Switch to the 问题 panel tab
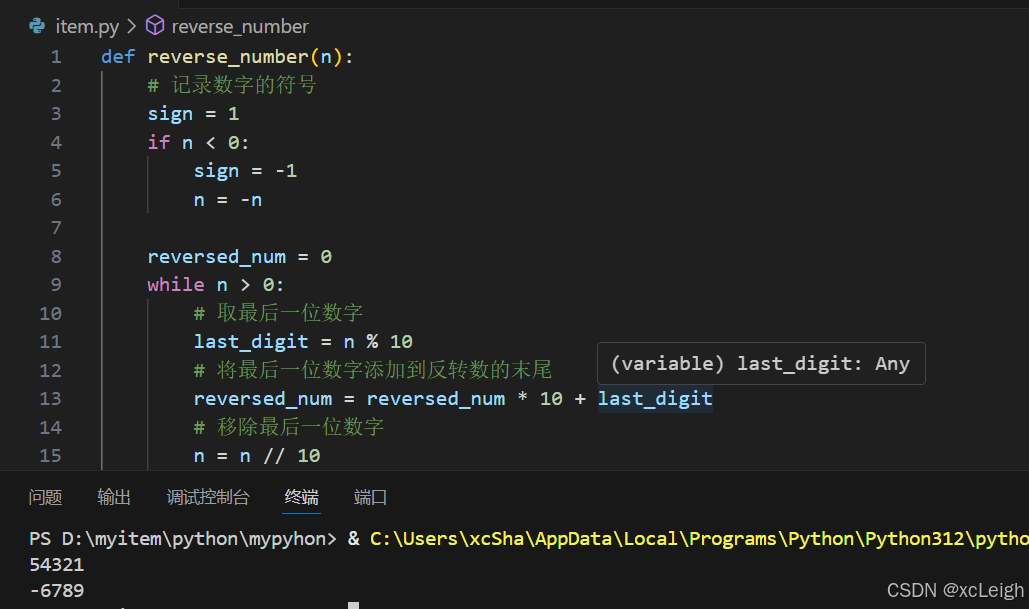Viewport: 1029px width, 609px height. 45,497
